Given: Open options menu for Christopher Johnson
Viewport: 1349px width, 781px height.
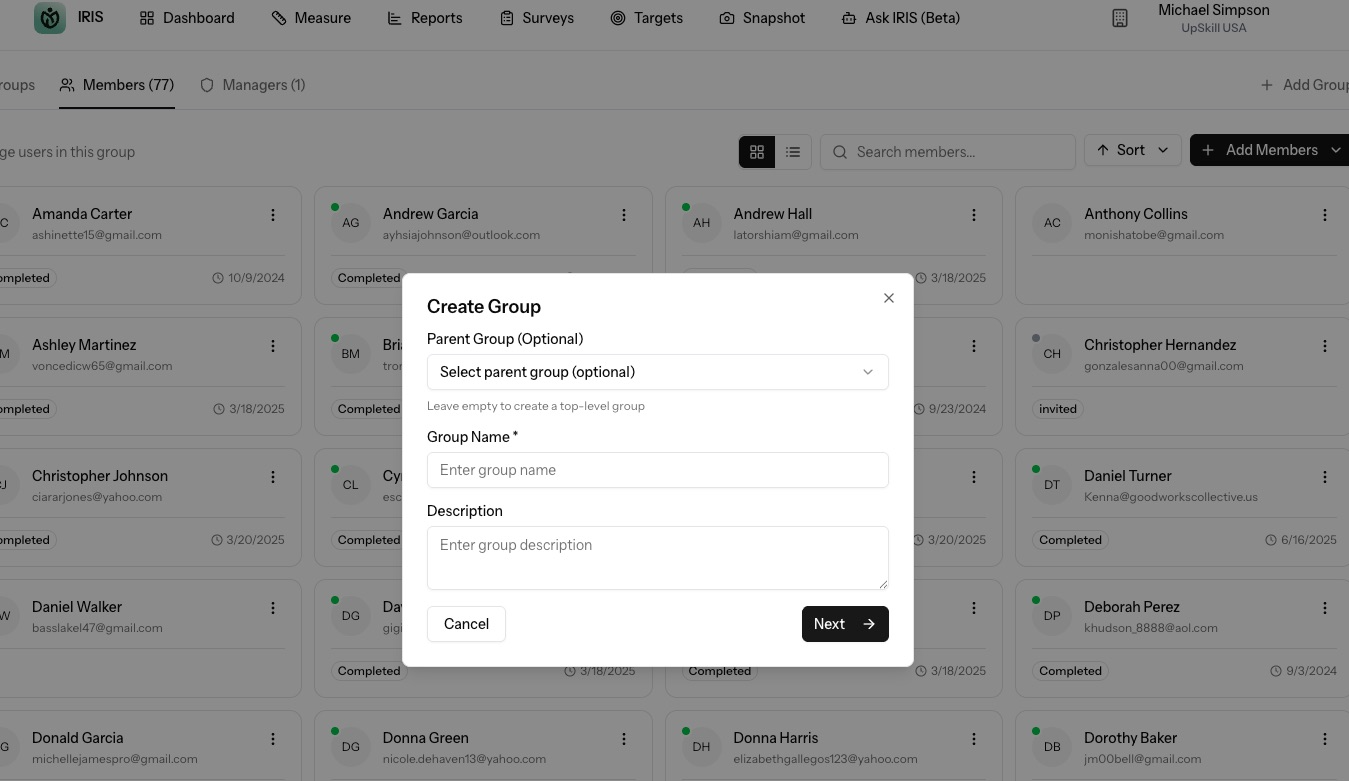Looking at the screenshot, I should coord(273,477).
